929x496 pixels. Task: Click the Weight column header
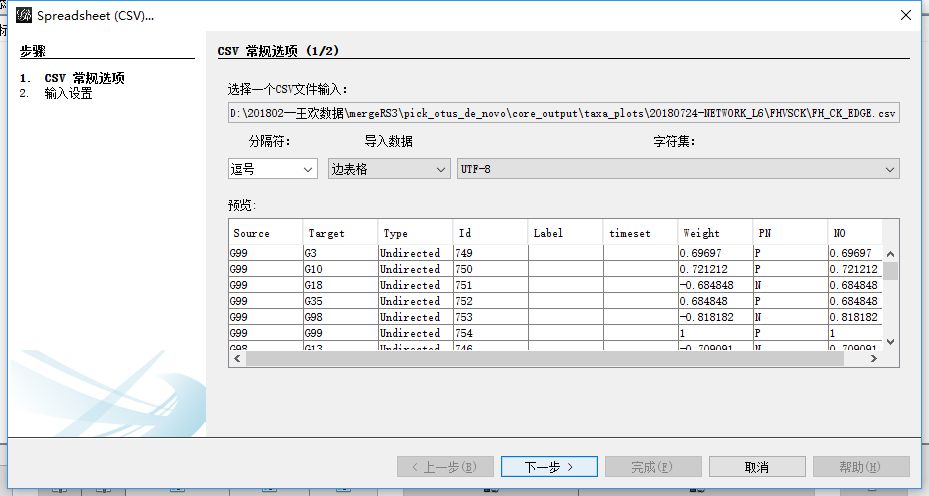[716, 233]
